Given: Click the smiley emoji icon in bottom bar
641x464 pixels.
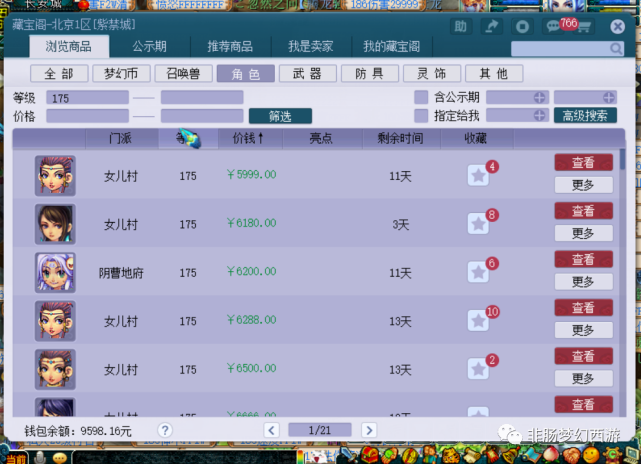Looking at the screenshot, I should pos(60,458).
